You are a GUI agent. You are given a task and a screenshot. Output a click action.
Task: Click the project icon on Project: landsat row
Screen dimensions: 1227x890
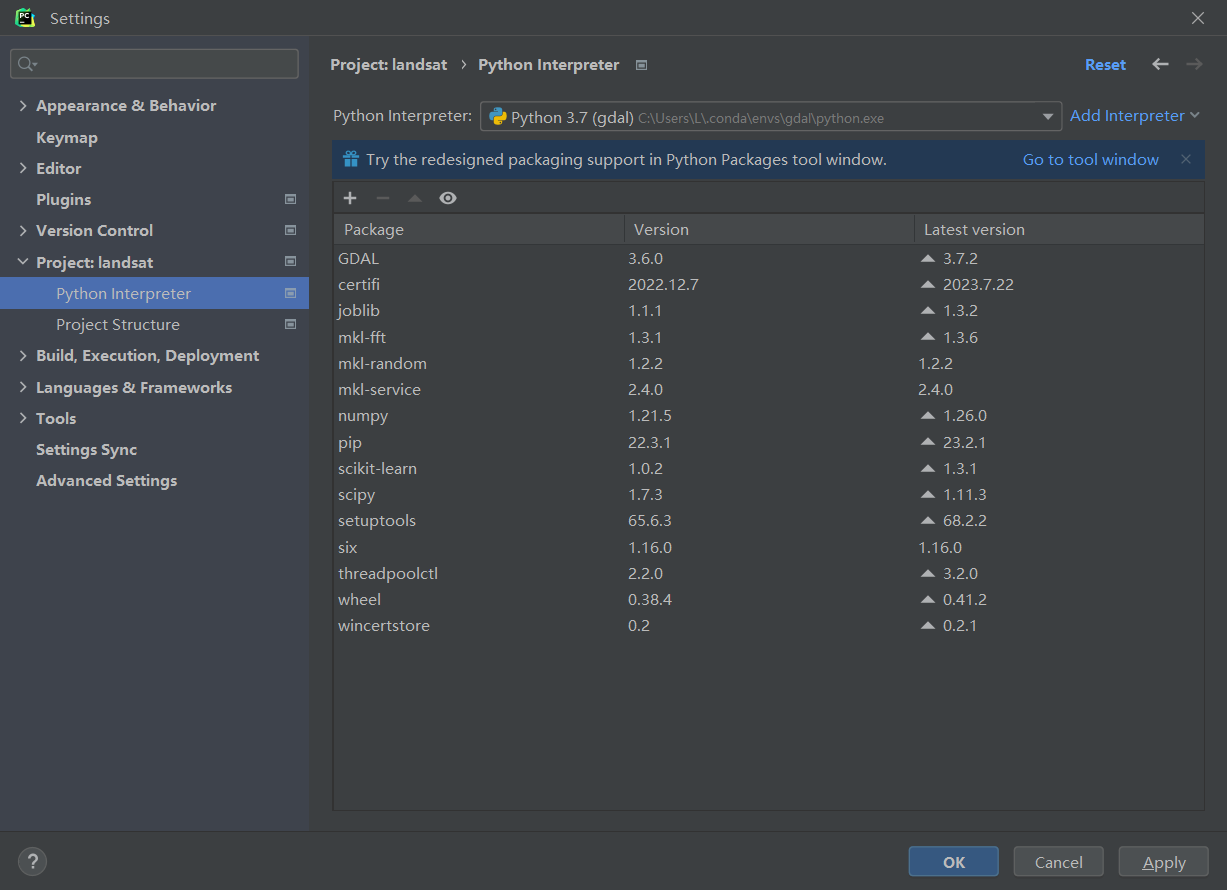(x=290, y=262)
